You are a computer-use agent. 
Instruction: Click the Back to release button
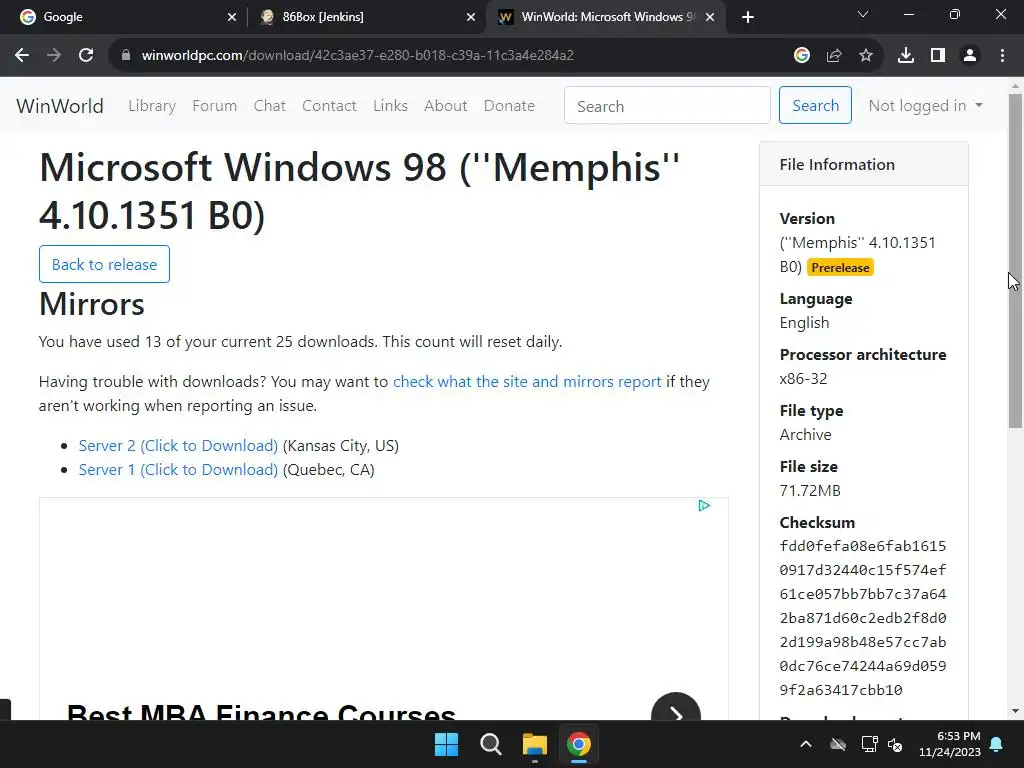pos(104,264)
